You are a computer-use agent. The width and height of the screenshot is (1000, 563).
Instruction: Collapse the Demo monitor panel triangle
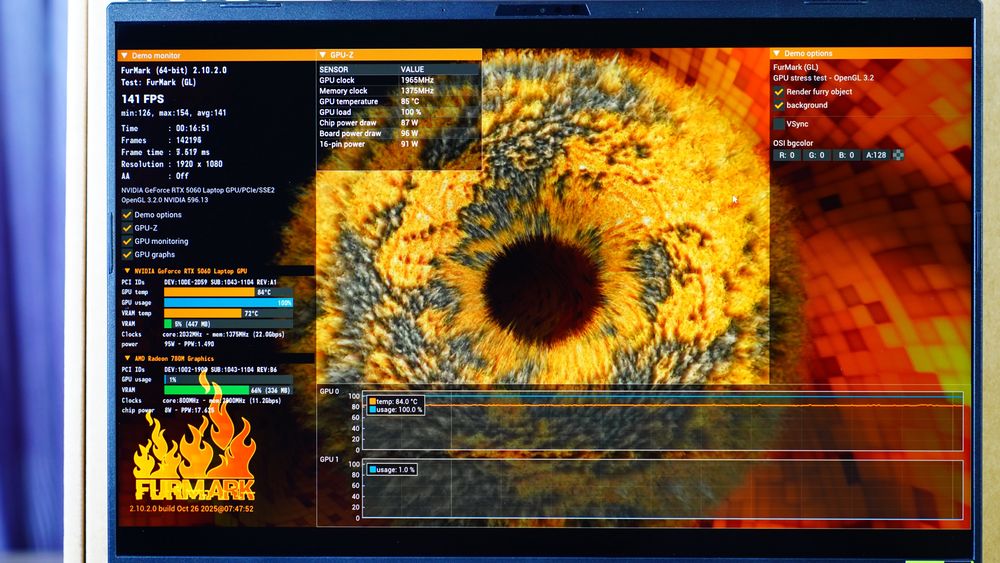tap(124, 55)
